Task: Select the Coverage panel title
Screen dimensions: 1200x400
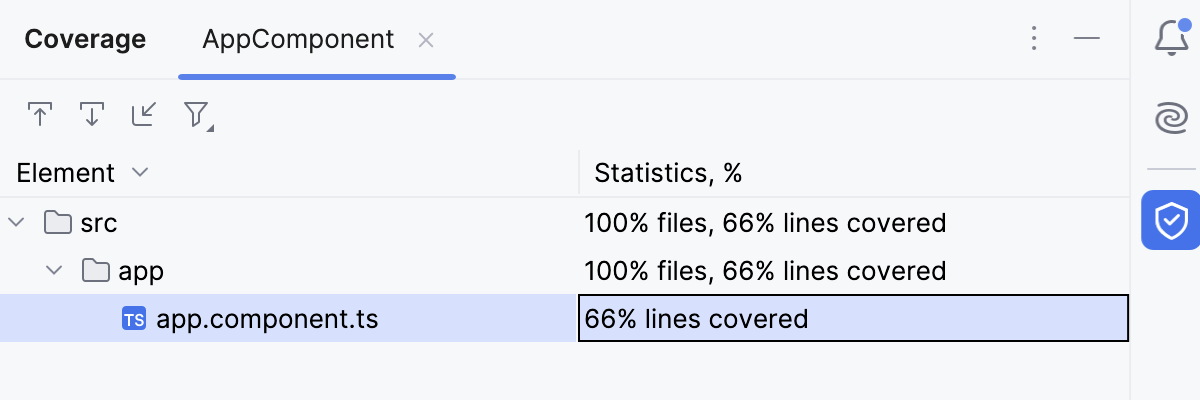Action: [x=85, y=40]
